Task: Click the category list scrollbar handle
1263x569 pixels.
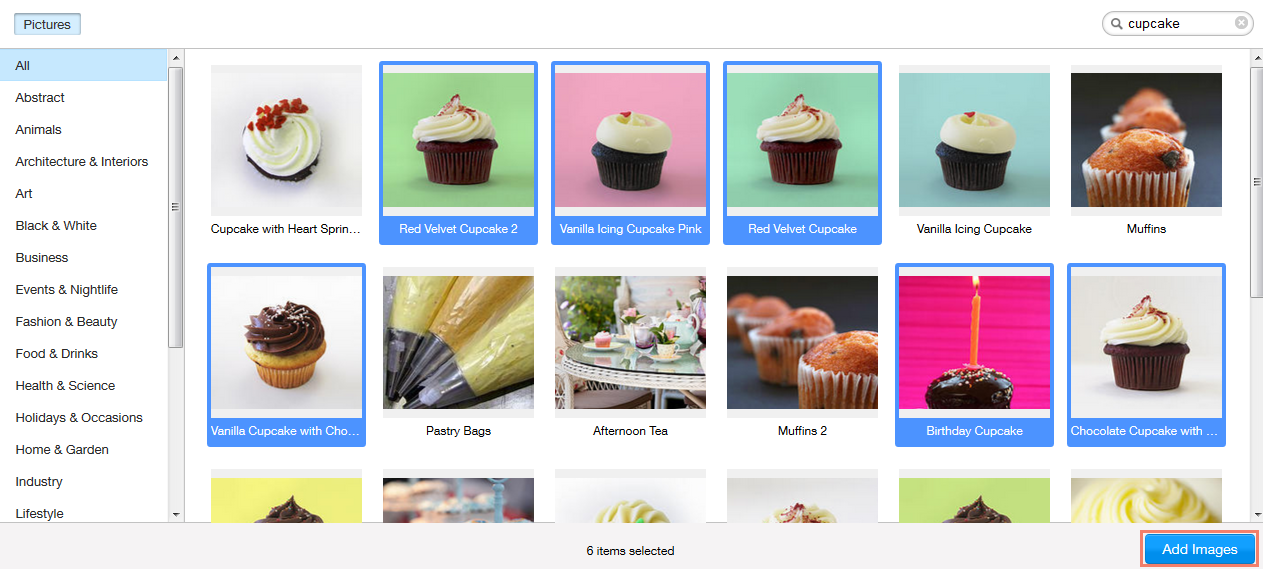Action: click(176, 207)
